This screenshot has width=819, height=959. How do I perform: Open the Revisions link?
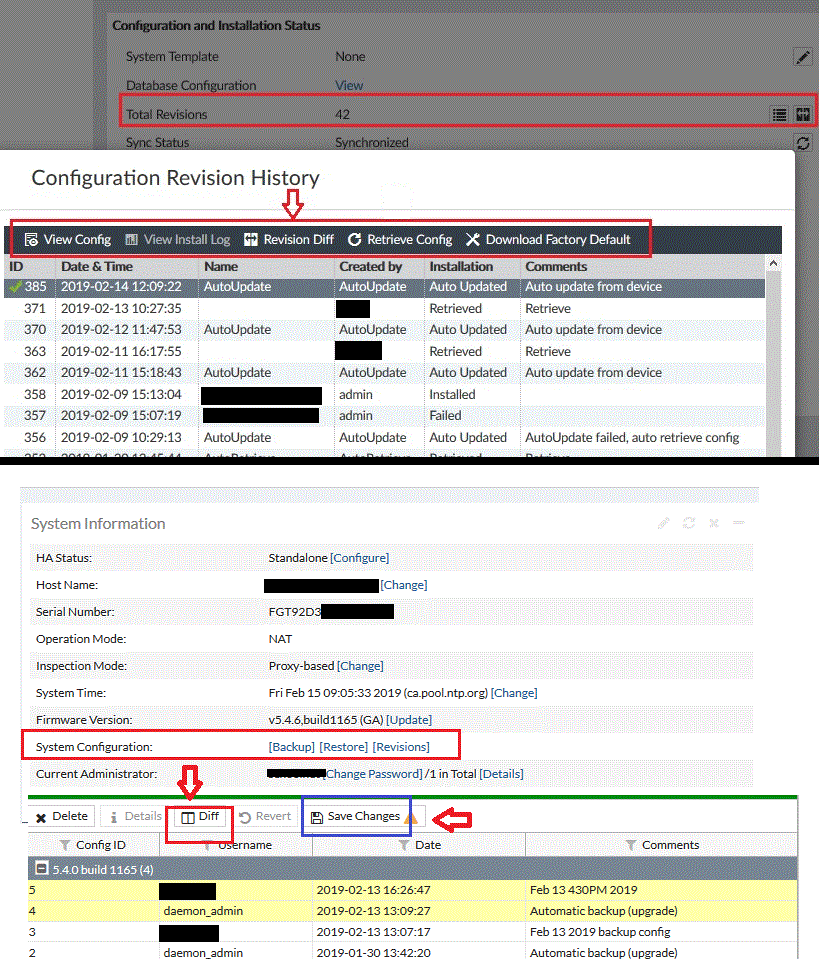[401, 747]
